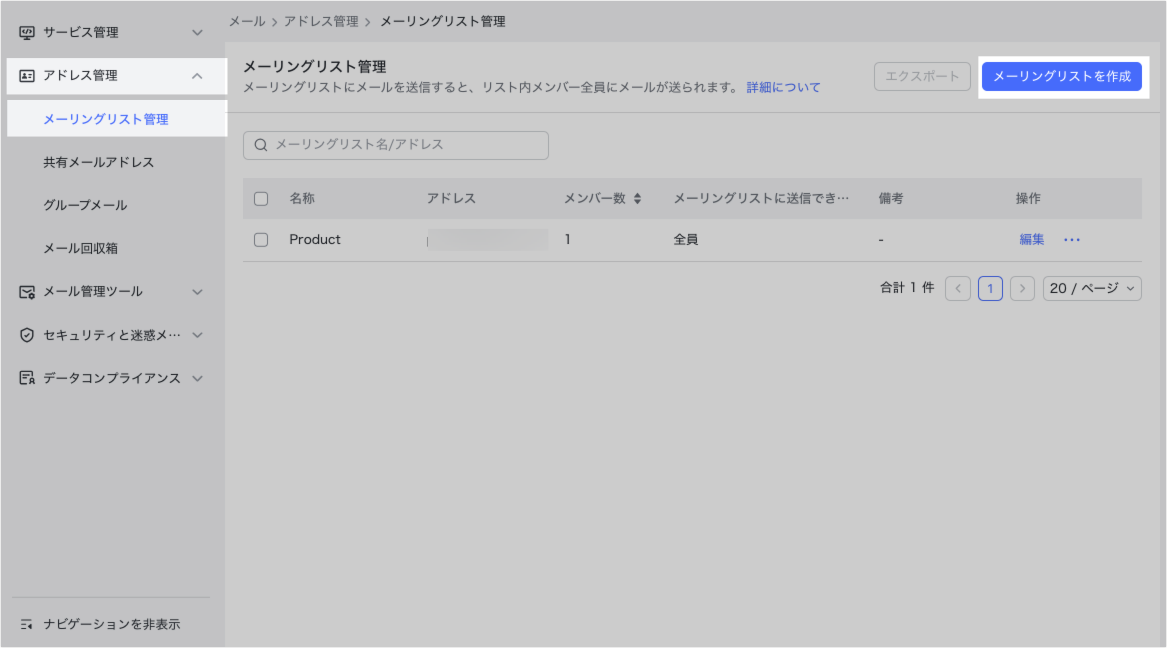Screen dimensions: 1167x648
Task: Click the メール管理ツール envelope icon
Action: coord(27,292)
